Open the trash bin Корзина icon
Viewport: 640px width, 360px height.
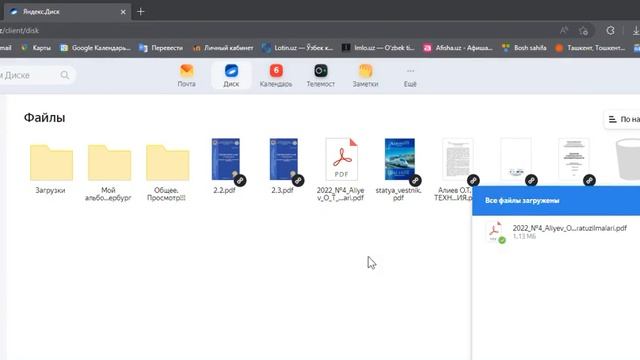(x=629, y=159)
